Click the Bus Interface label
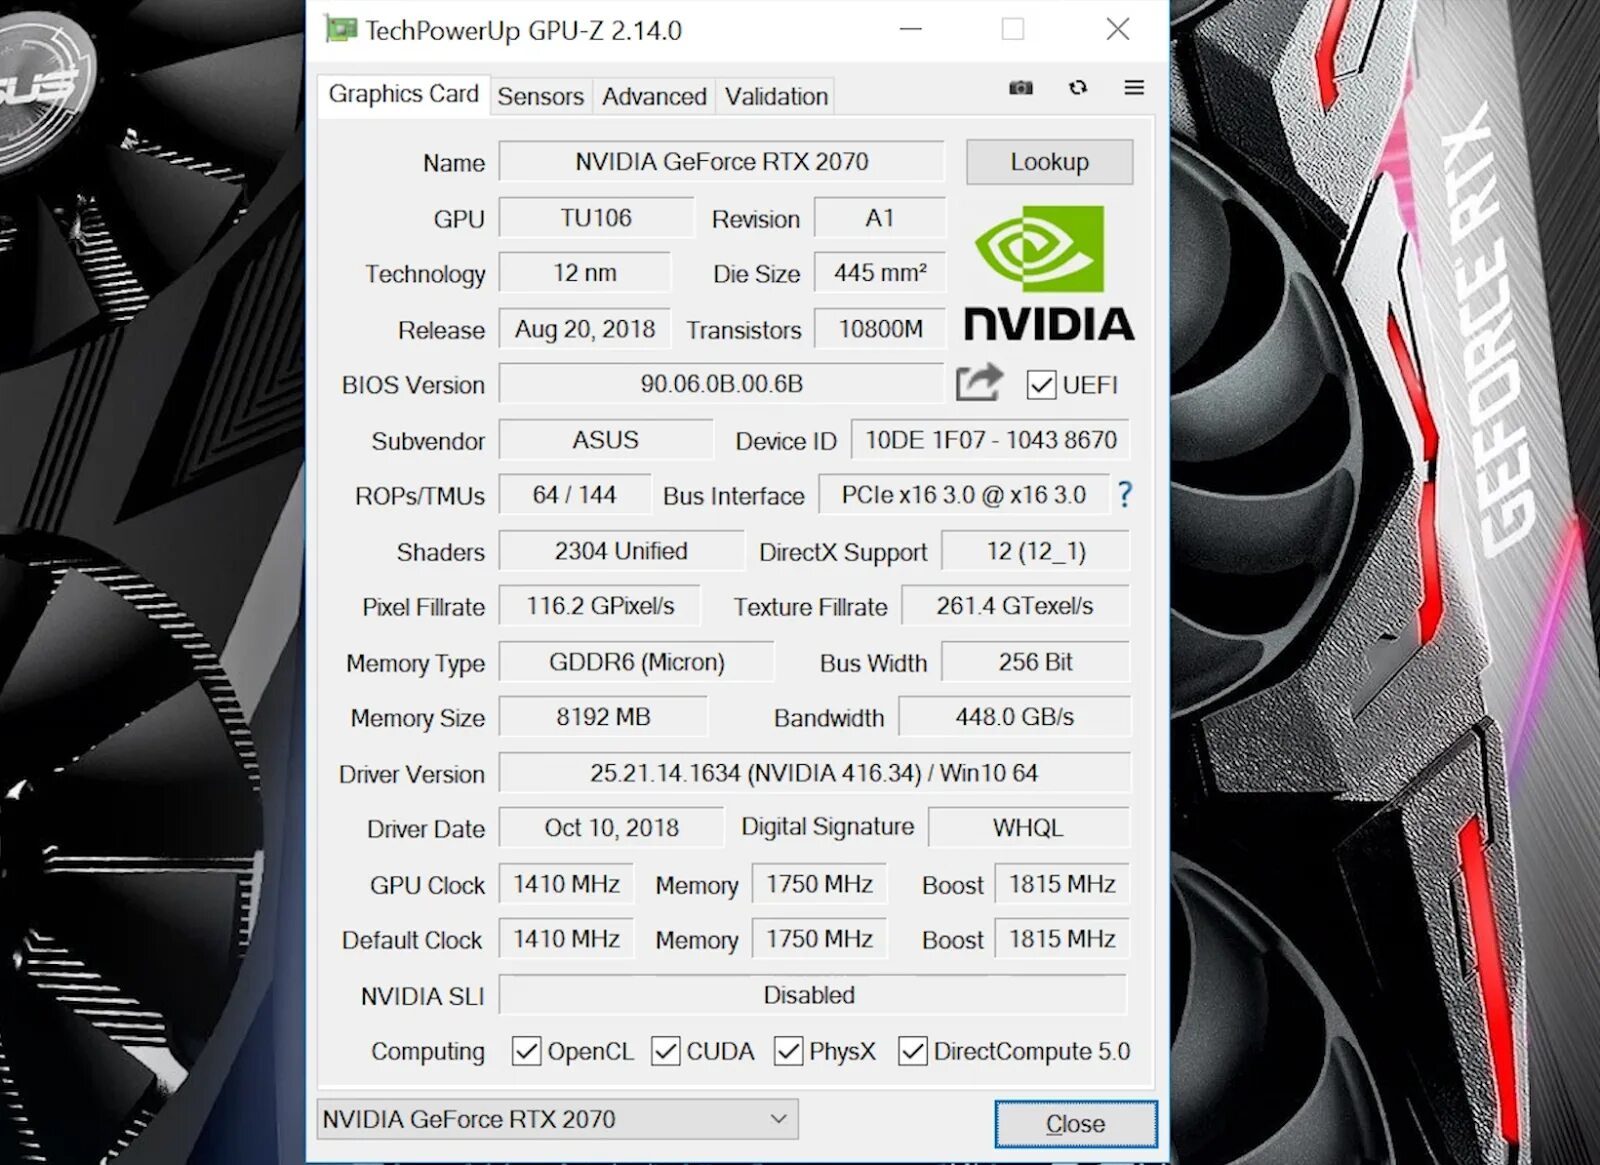1600x1165 pixels. click(734, 496)
